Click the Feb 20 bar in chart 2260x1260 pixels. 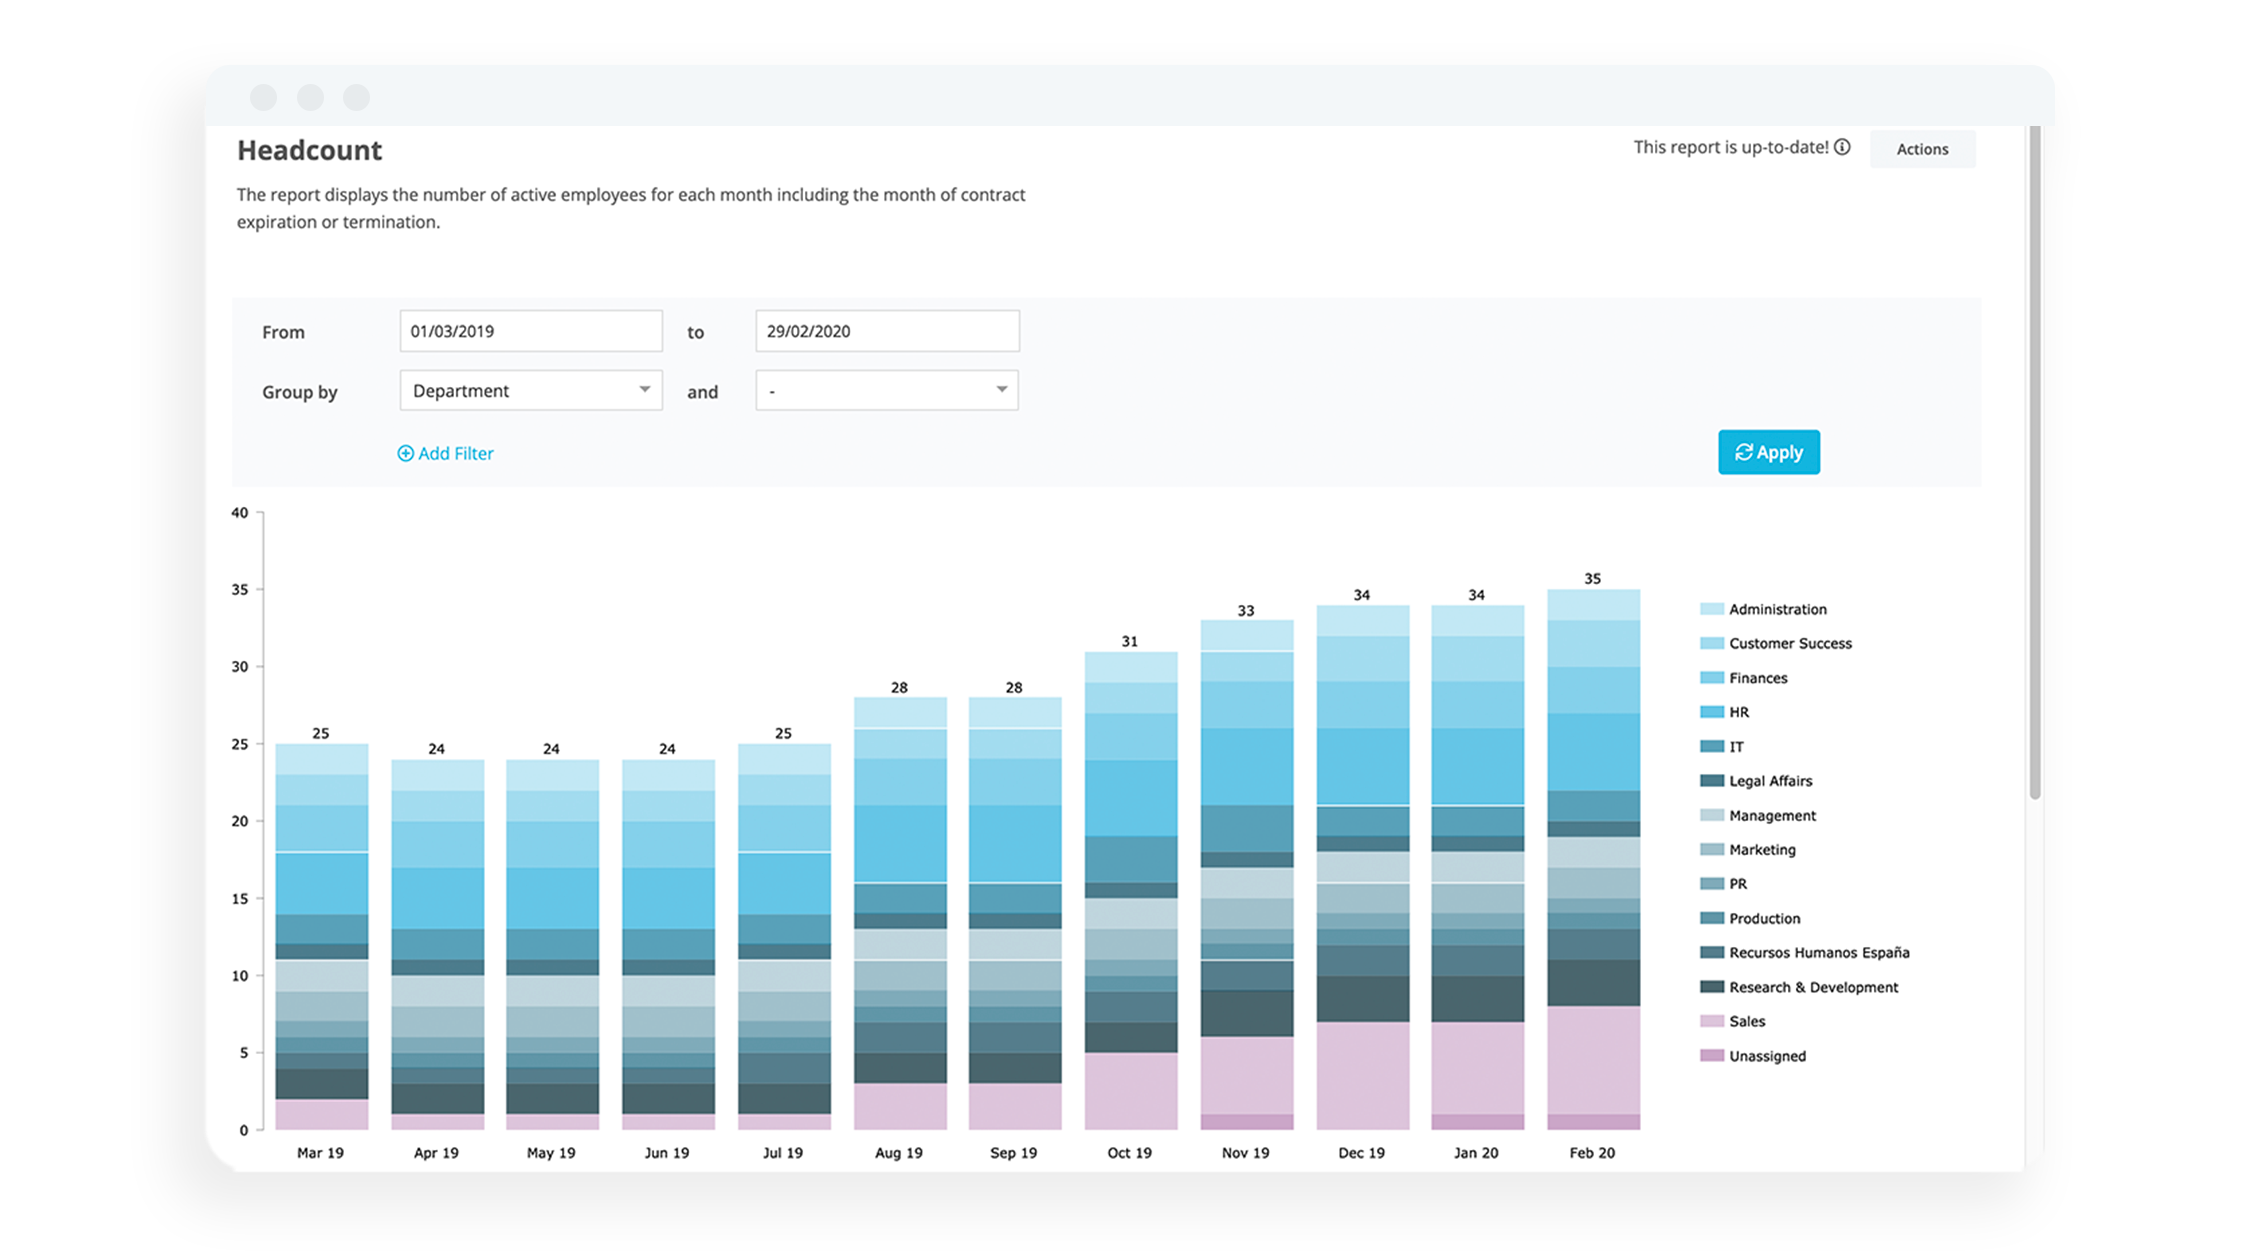(x=1594, y=860)
